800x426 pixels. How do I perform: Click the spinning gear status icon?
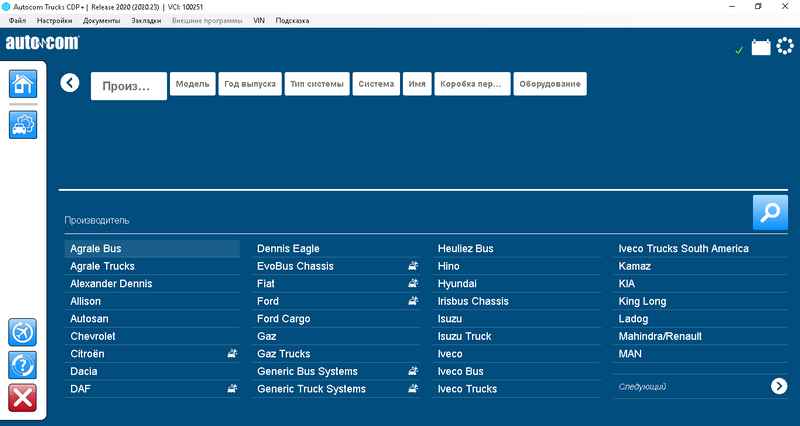(785, 46)
